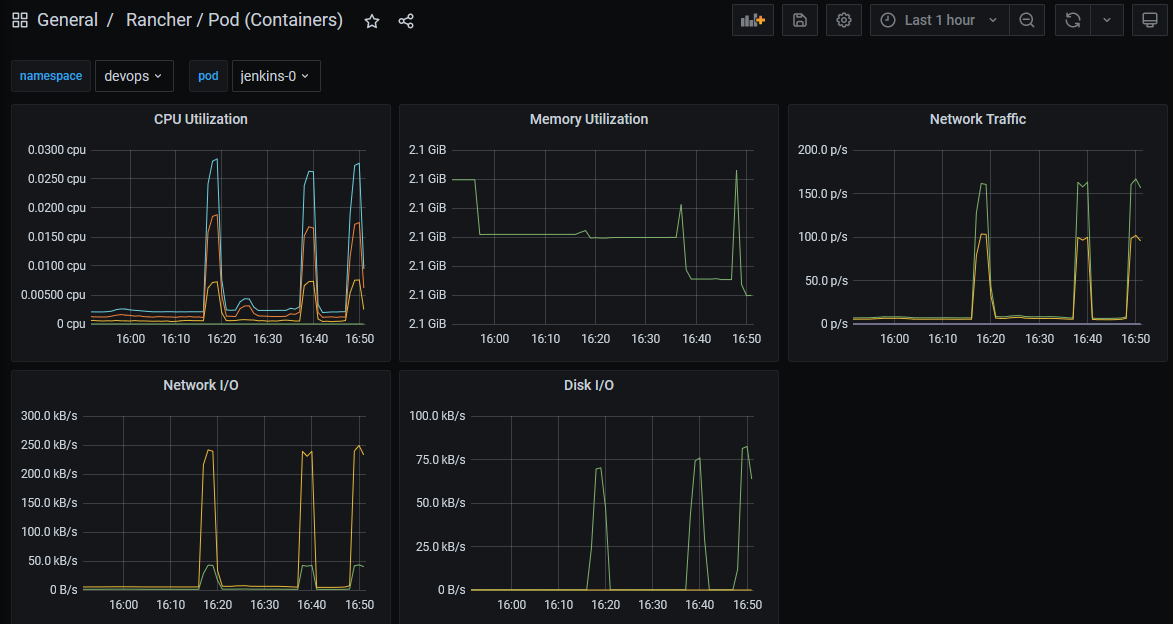This screenshot has width=1173, height=624.
Task: Save the dashboard
Action: (x=800, y=20)
